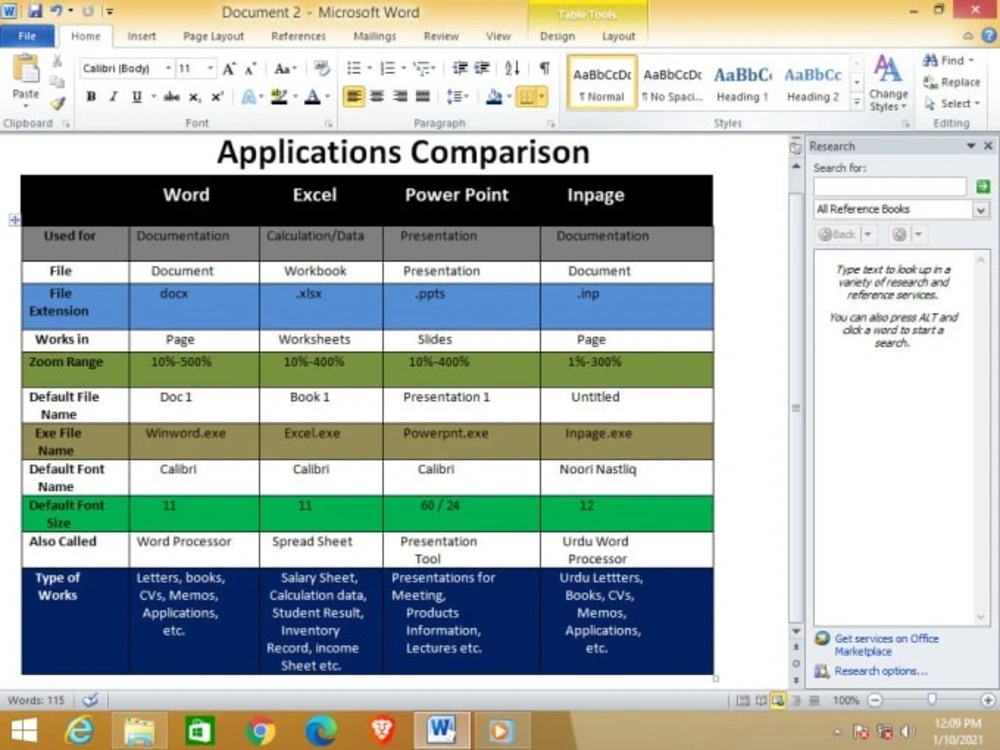Click the Help question mark icon
Viewport: 1000px width, 750px height.
click(989, 36)
